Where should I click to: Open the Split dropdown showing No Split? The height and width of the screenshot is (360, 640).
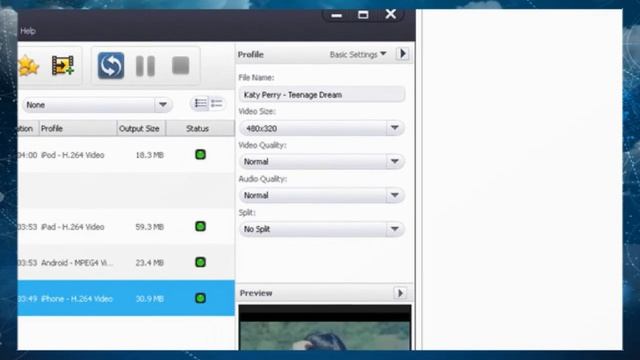pyautogui.click(x=322, y=229)
